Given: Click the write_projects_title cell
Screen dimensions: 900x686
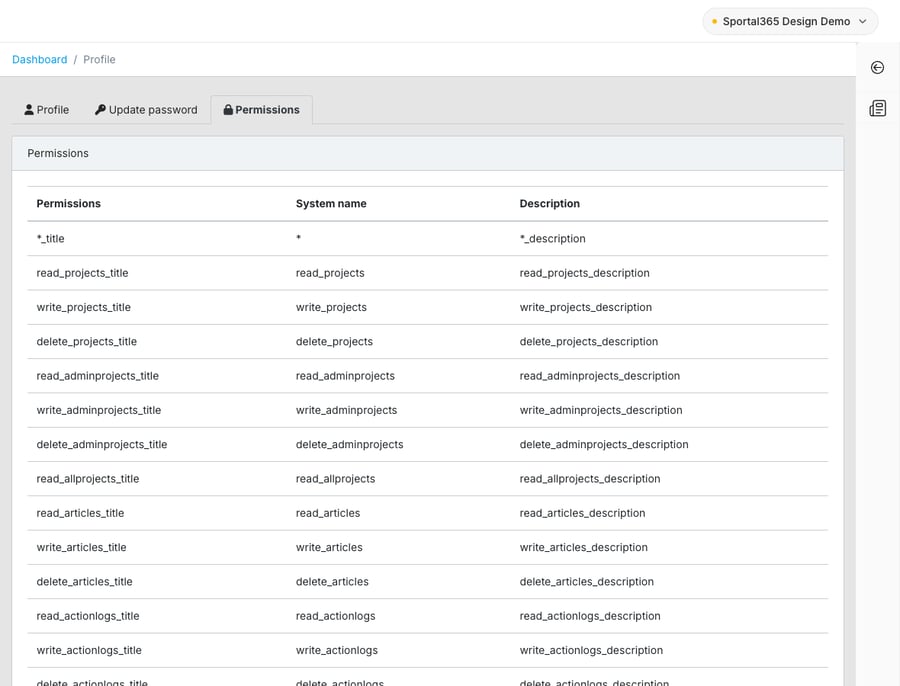Looking at the screenshot, I should [157, 308].
